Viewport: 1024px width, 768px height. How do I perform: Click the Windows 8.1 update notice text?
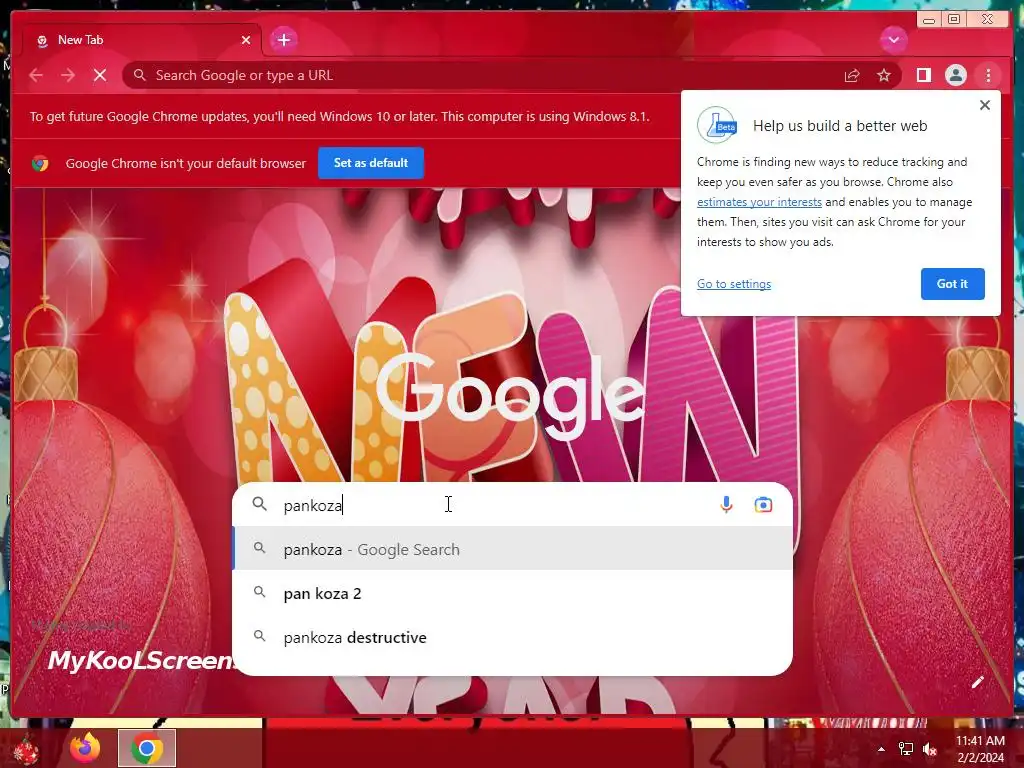pos(340,116)
